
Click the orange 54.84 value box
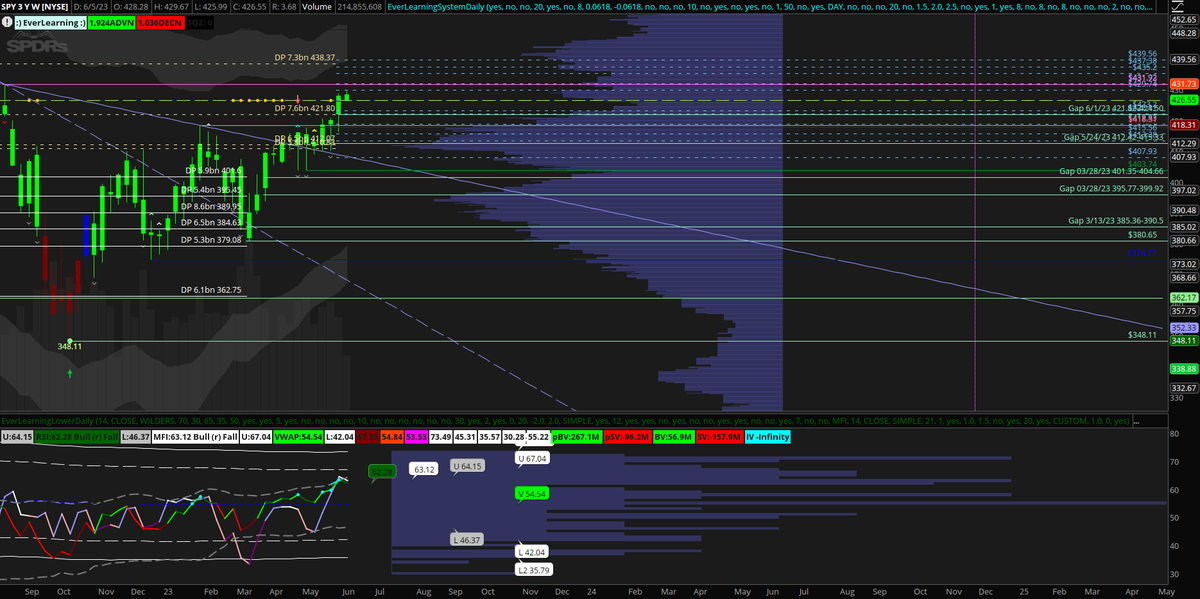pos(391,437)
